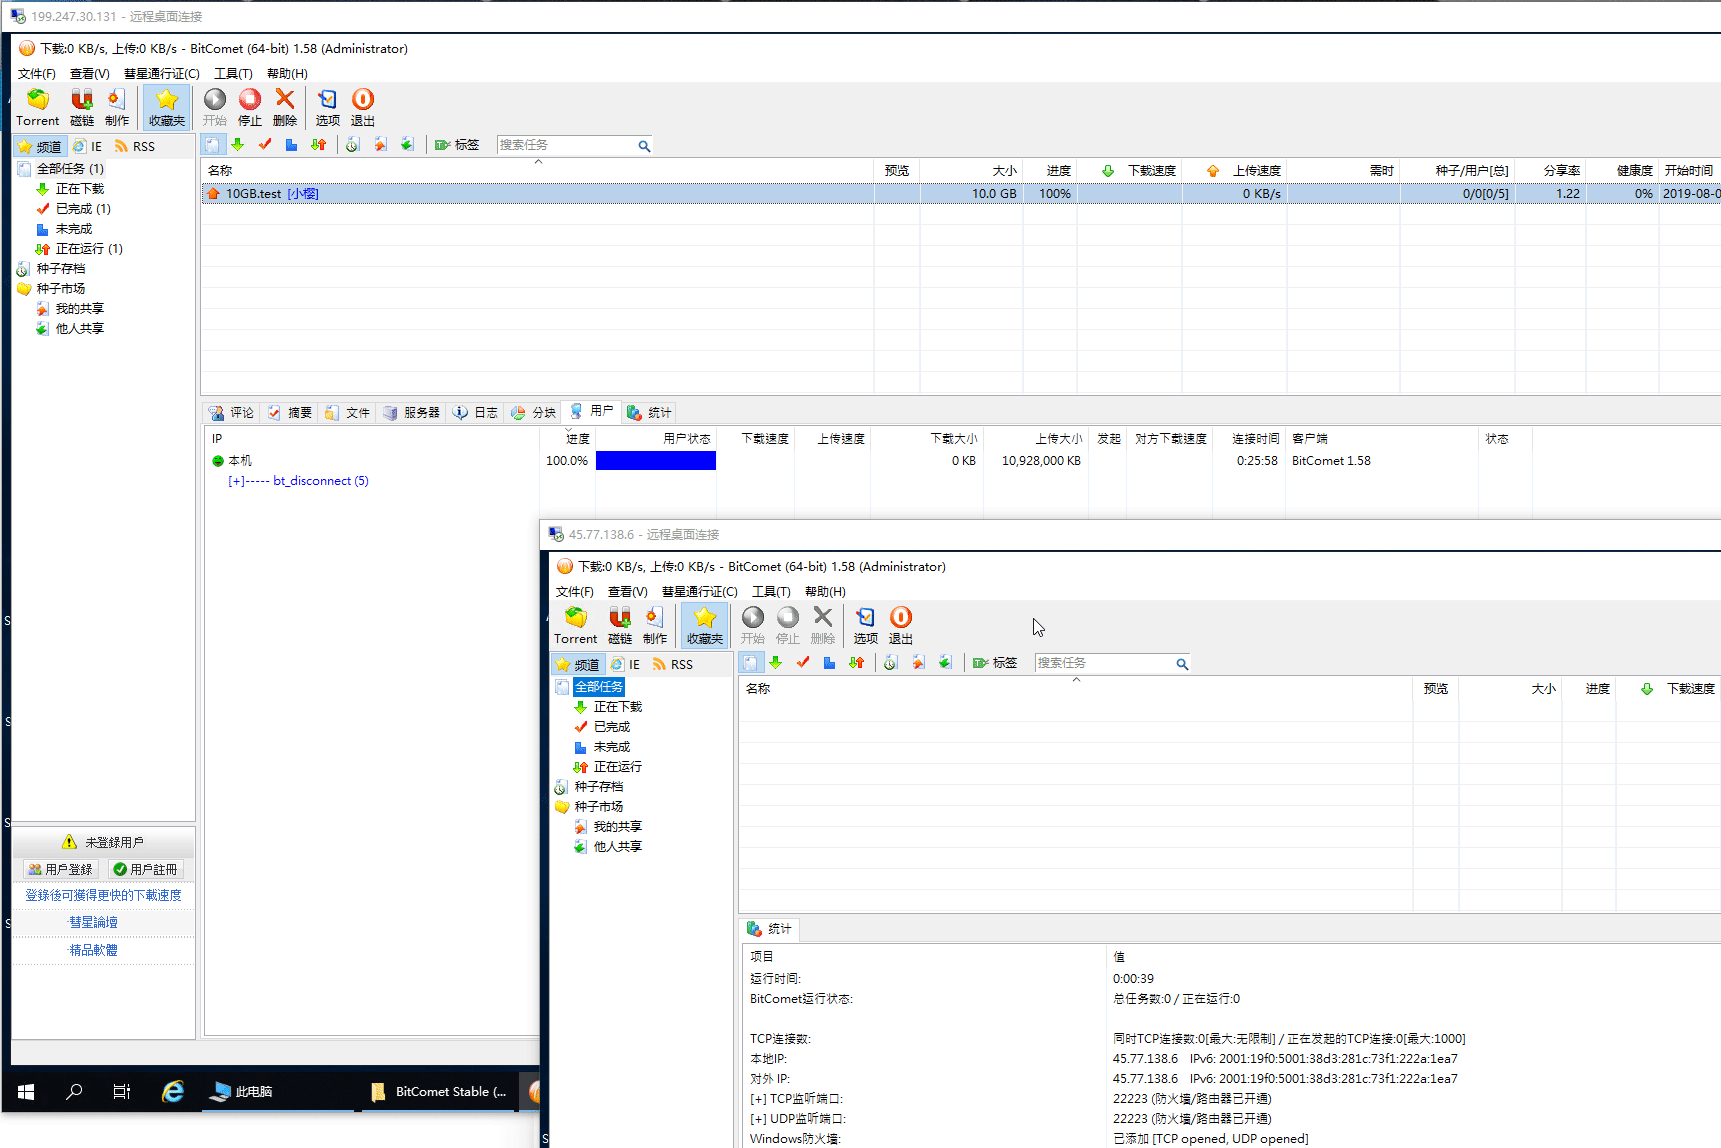Open Torrent button in back BitComet window
This screenshot has height=1148, width=1721.
tap(37, 107)
